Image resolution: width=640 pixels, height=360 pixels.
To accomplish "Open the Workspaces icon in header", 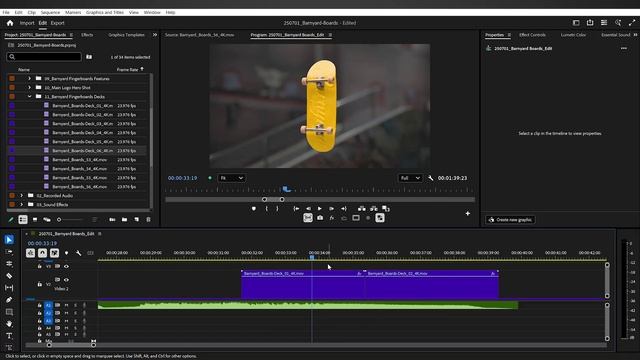I will point(576,23).
